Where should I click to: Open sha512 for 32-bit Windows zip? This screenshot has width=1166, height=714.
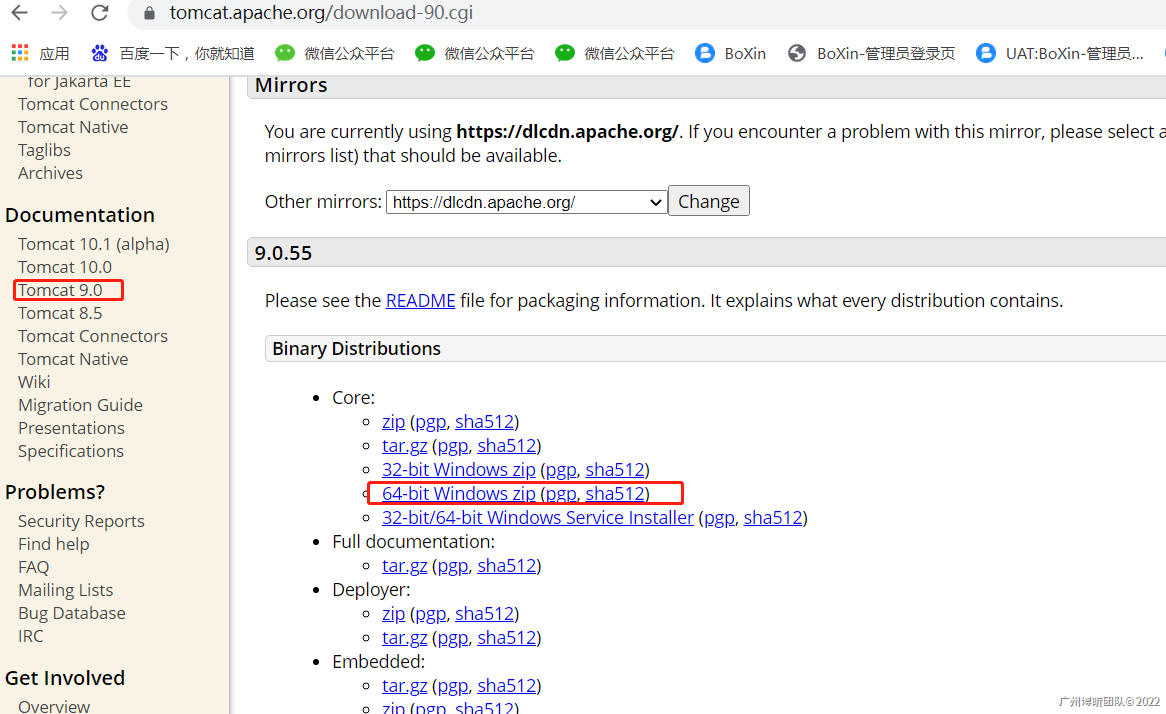coord(615,469)
